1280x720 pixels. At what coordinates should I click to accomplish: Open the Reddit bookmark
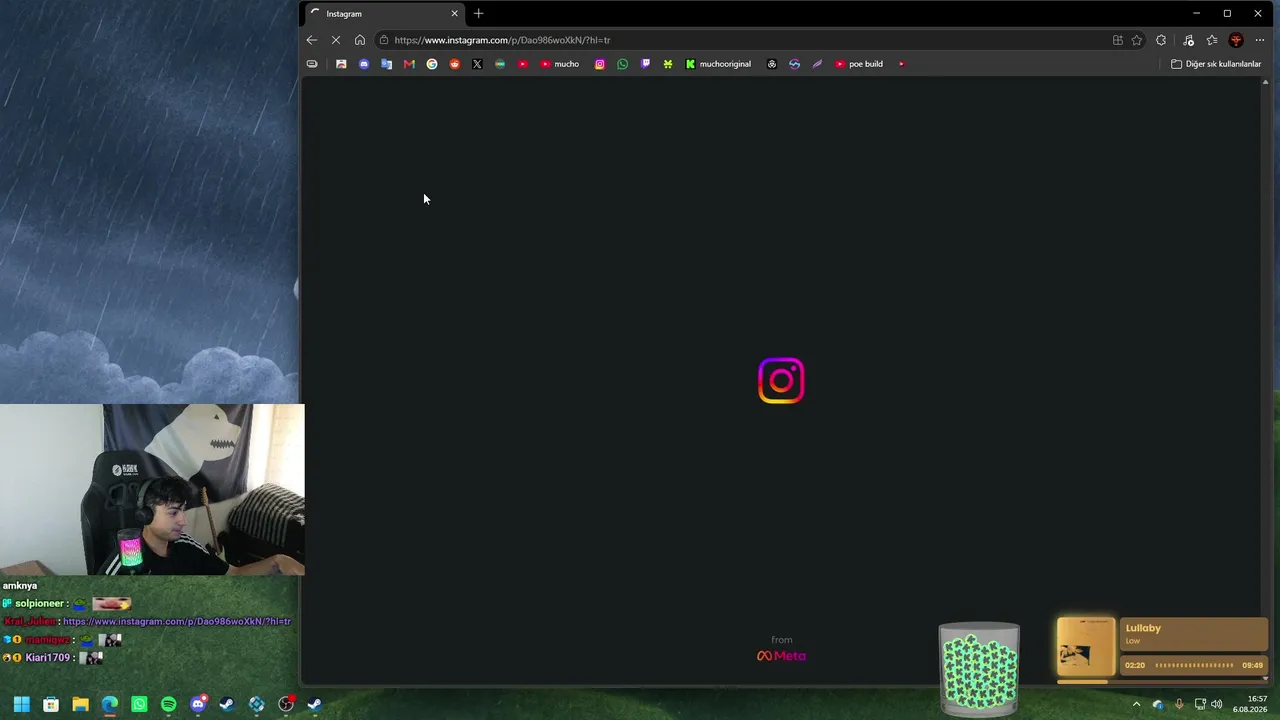[x=455, y=64]
